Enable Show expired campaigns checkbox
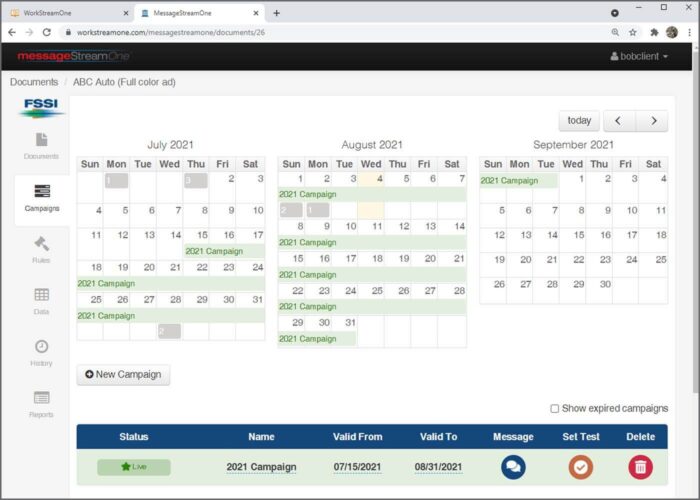 point(554,408)
